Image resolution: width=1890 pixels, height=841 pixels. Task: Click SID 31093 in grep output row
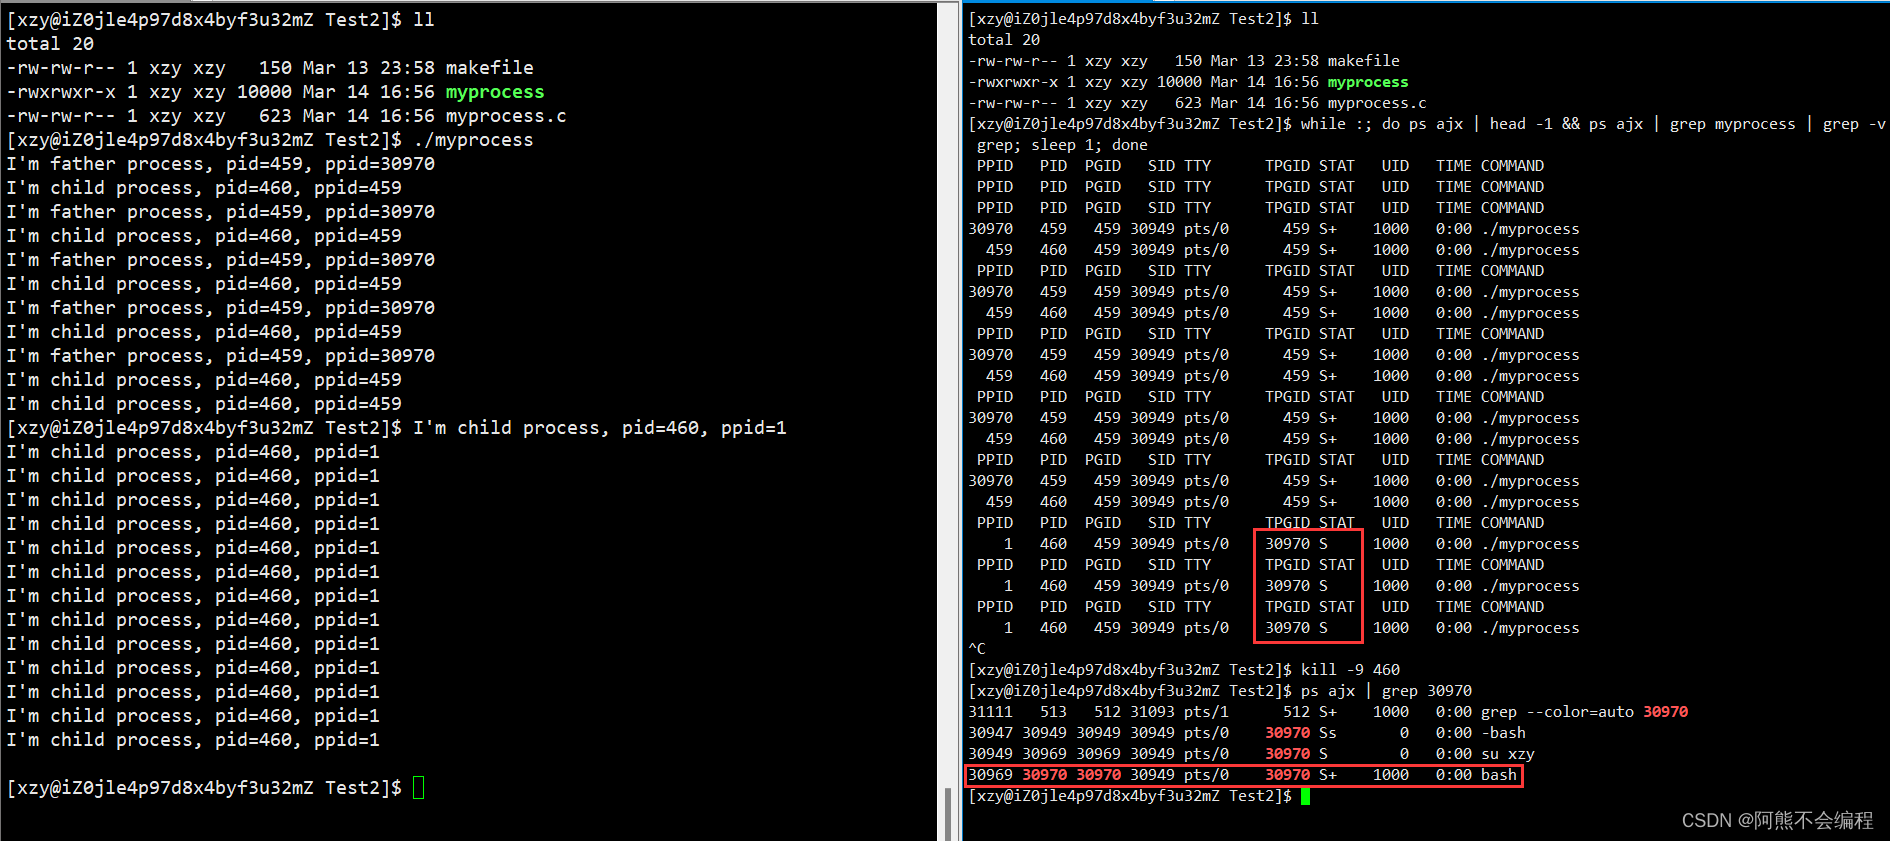point(1152,712)
